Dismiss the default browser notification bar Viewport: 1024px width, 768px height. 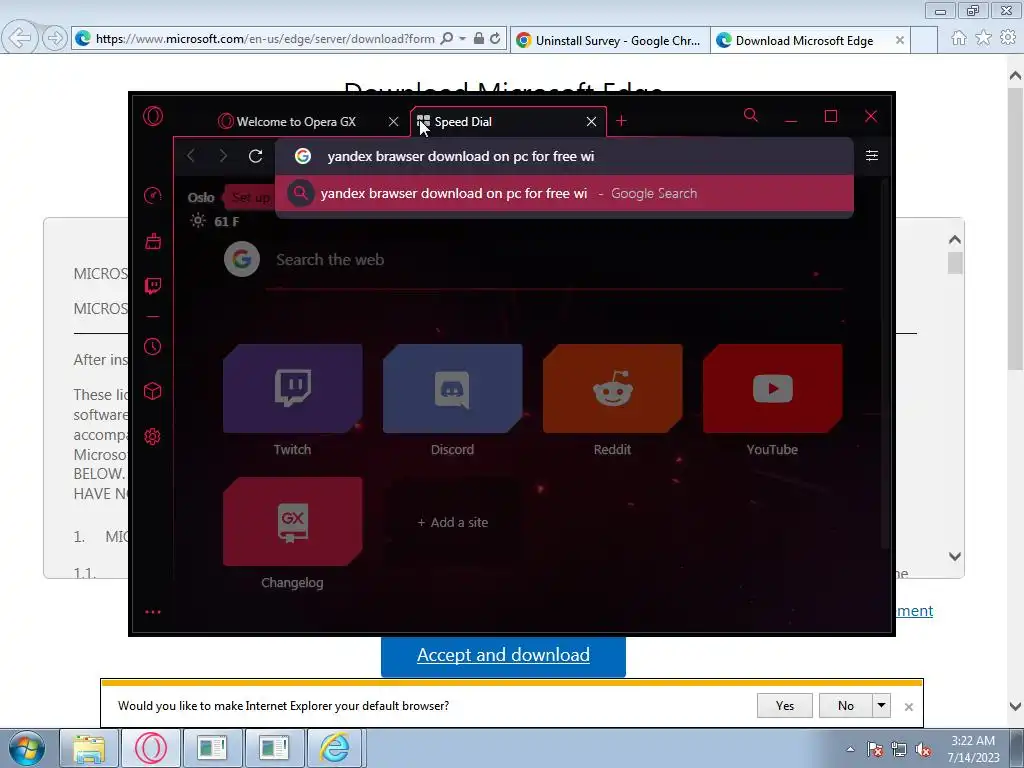coord(908,707)
